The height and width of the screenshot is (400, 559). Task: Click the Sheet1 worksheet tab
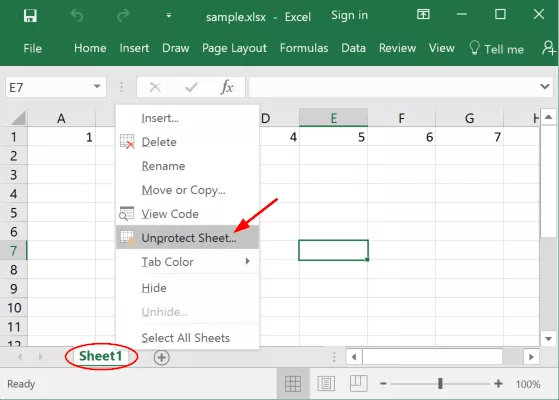pyautogui.click(x=101, y=356)
